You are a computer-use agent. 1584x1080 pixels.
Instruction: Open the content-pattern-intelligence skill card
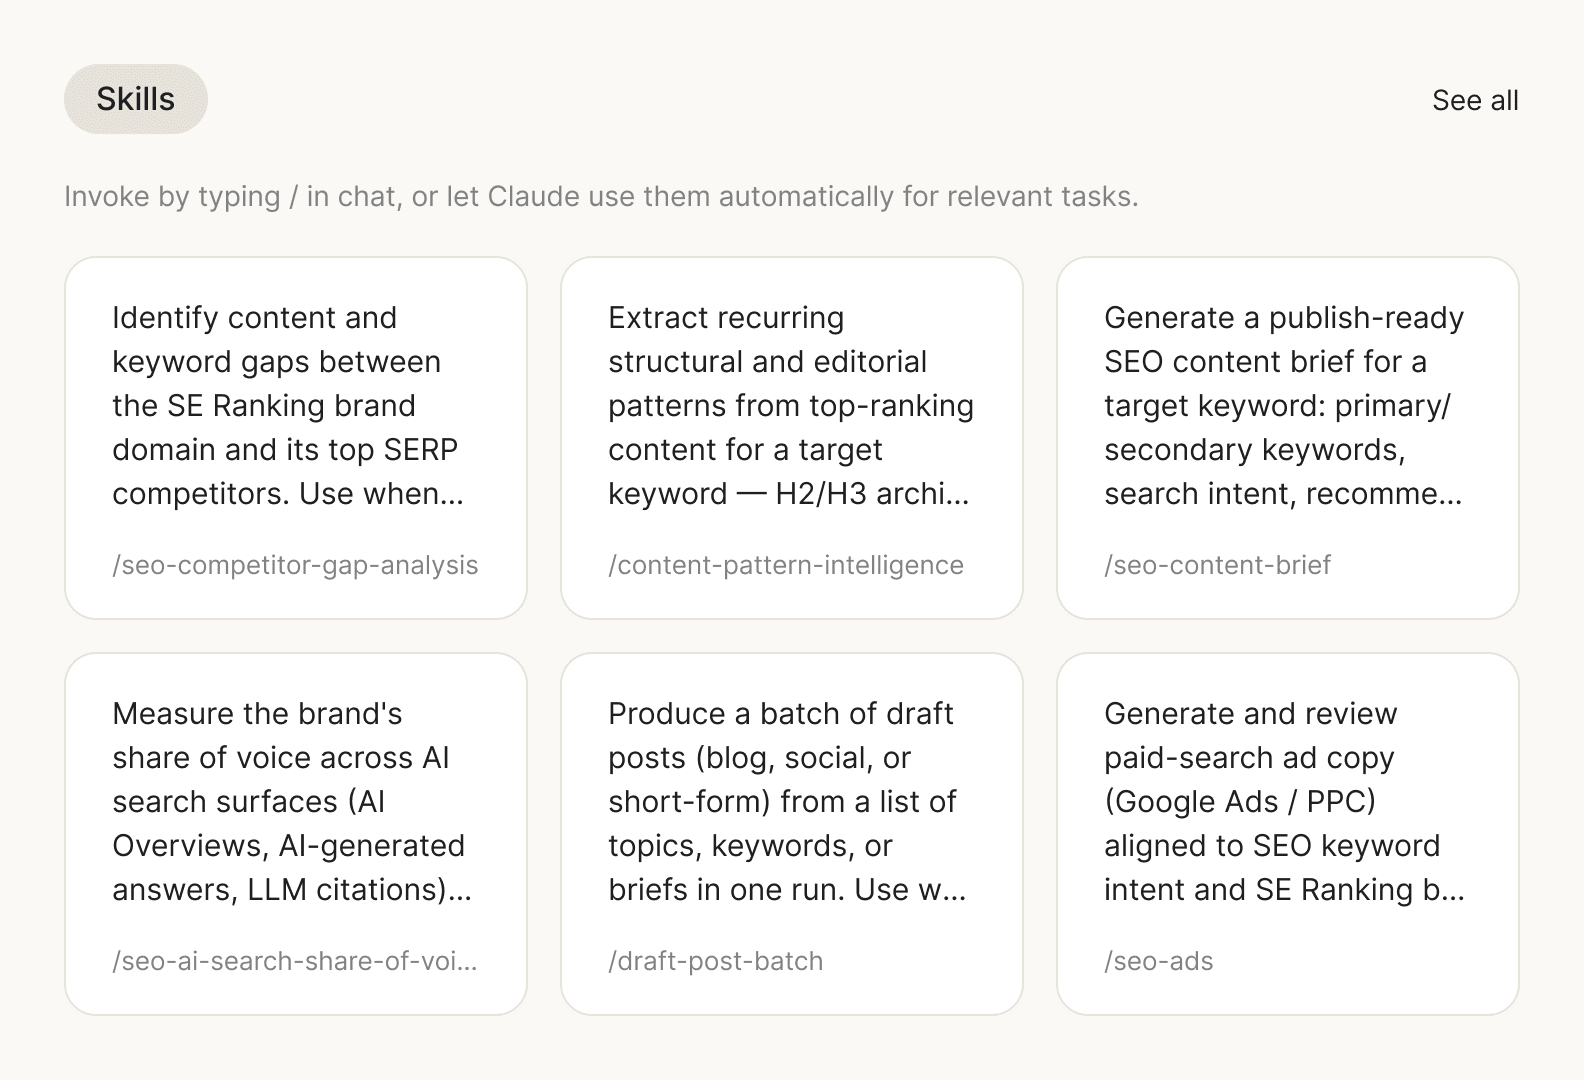coord(792,438)
